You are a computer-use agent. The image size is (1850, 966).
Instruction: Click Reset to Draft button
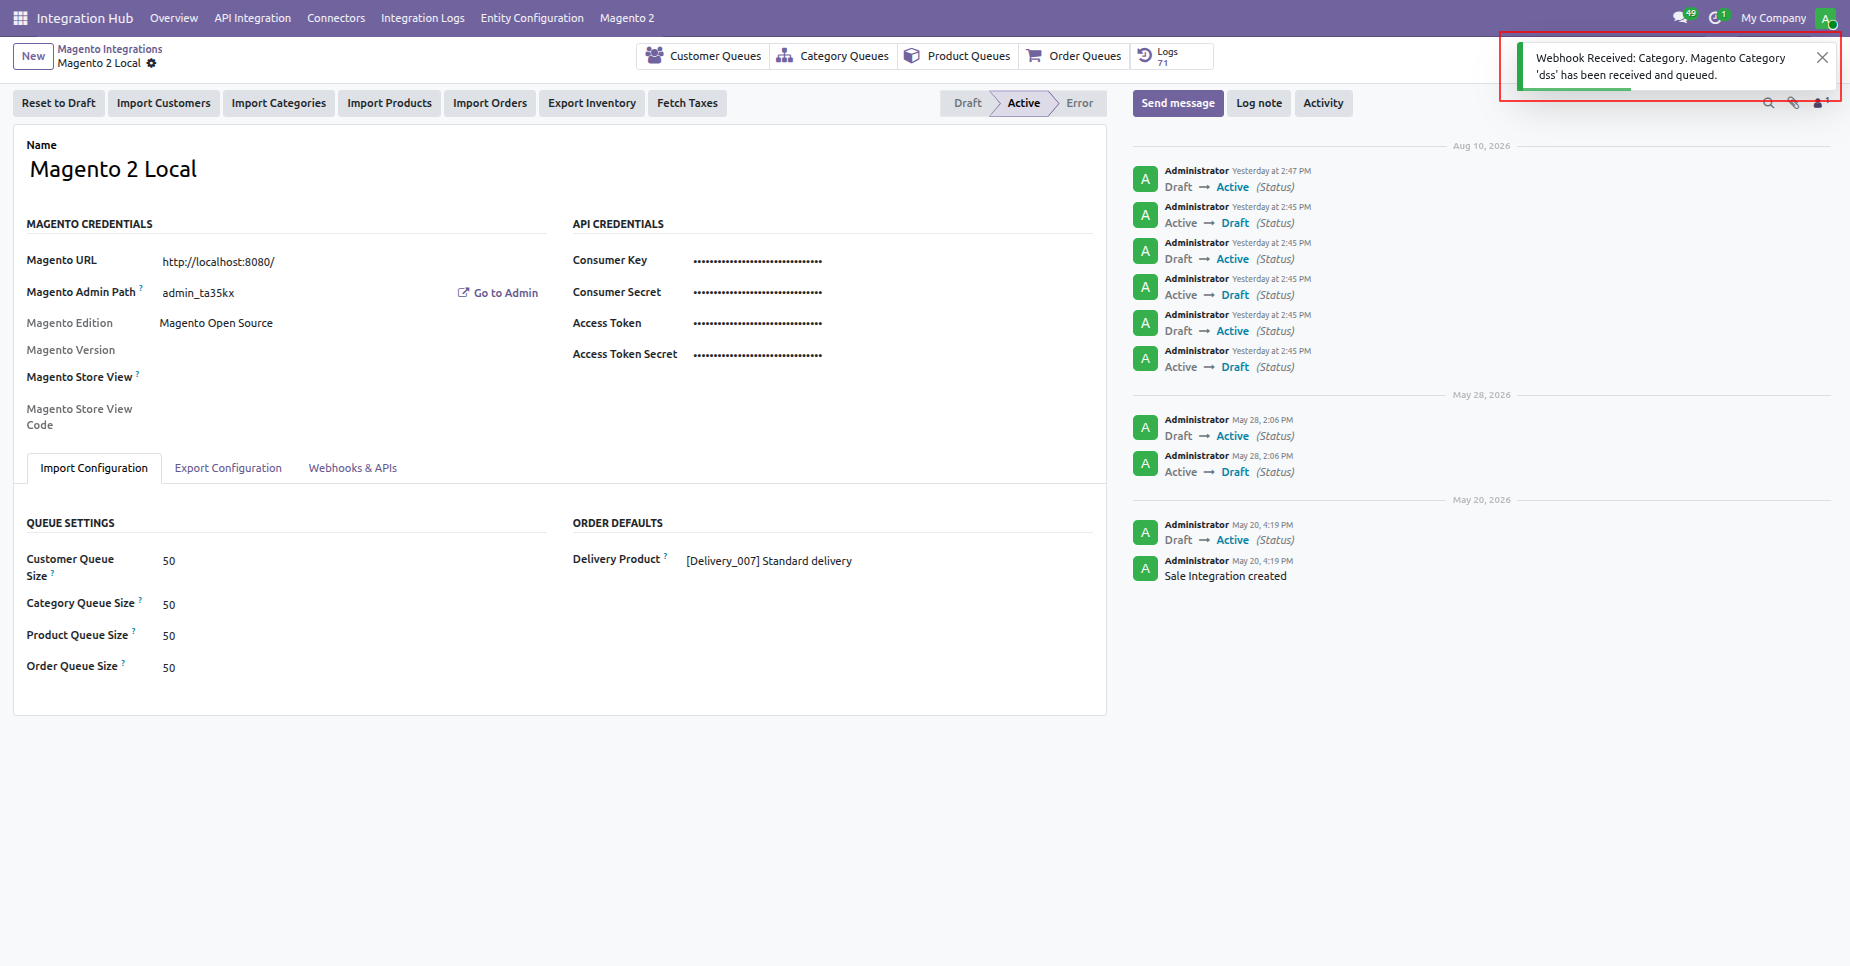point(59,103)
